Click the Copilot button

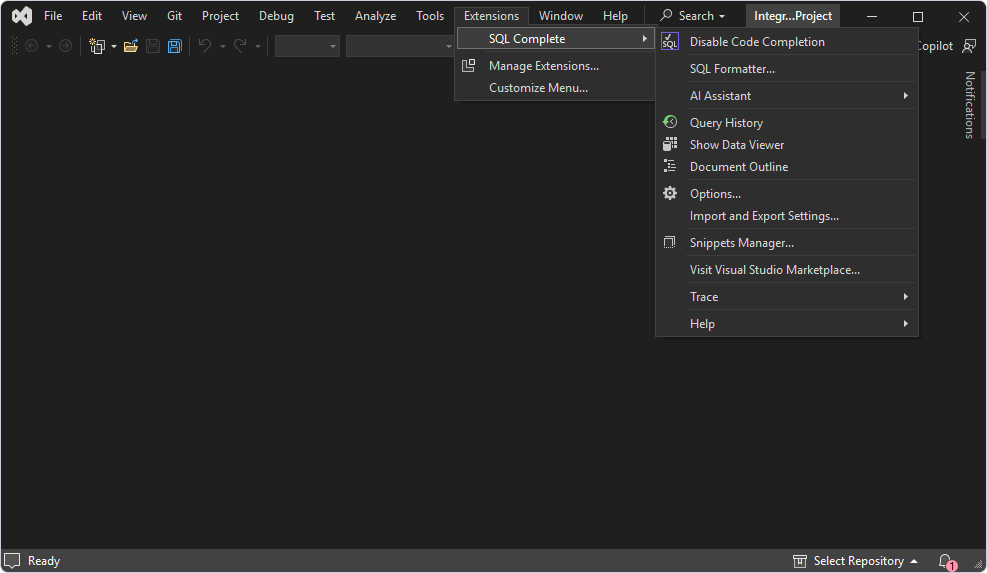pos(935,46)
